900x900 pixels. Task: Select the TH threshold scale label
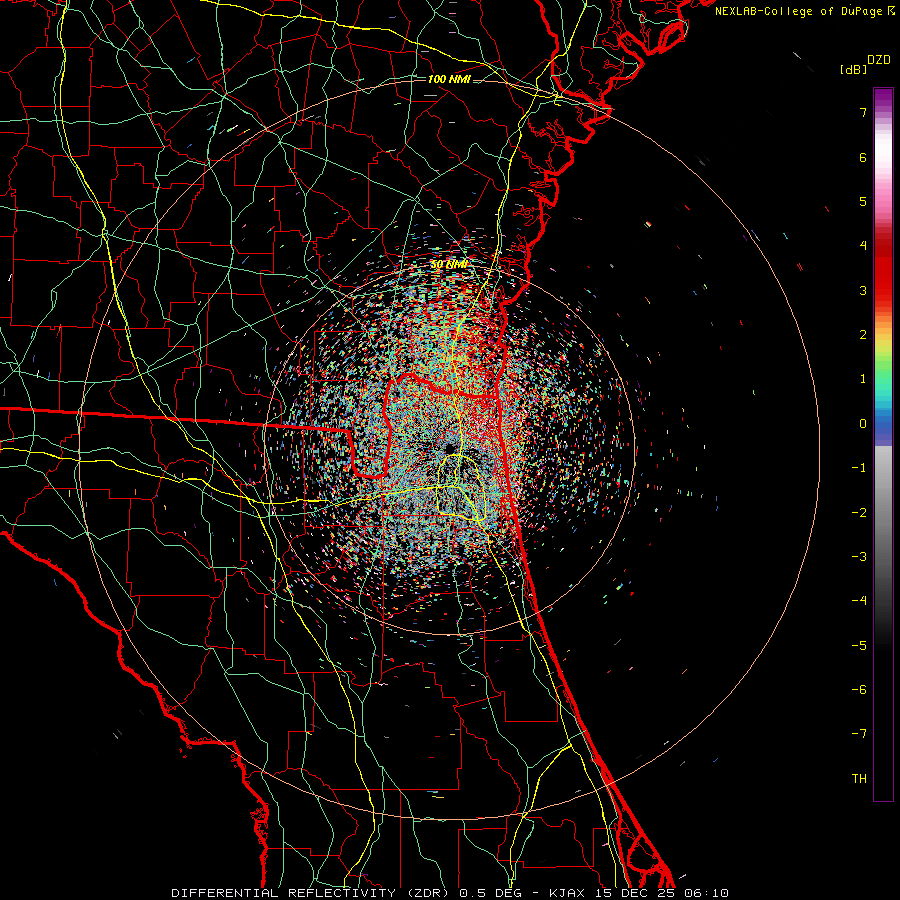pyautogui.click(x=859, y=779)
